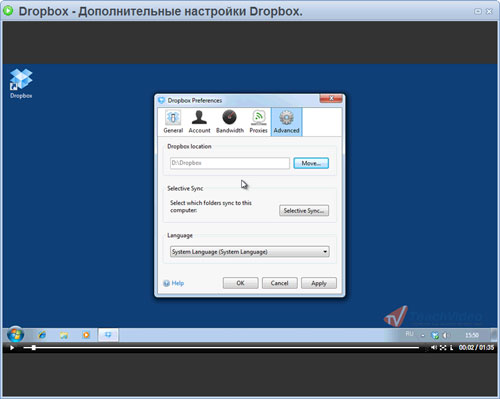Expand the Language dropdown

(x=250, y=252)
